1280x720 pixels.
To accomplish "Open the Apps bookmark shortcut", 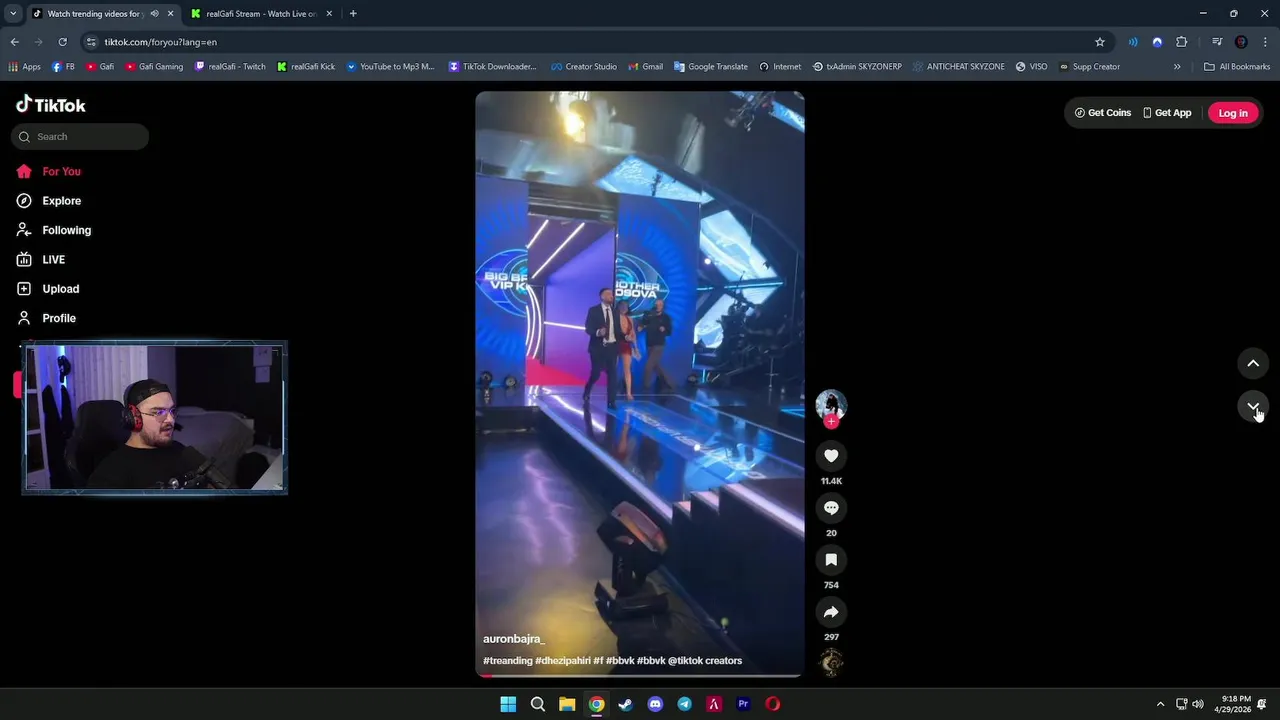I will pos(24,67).
